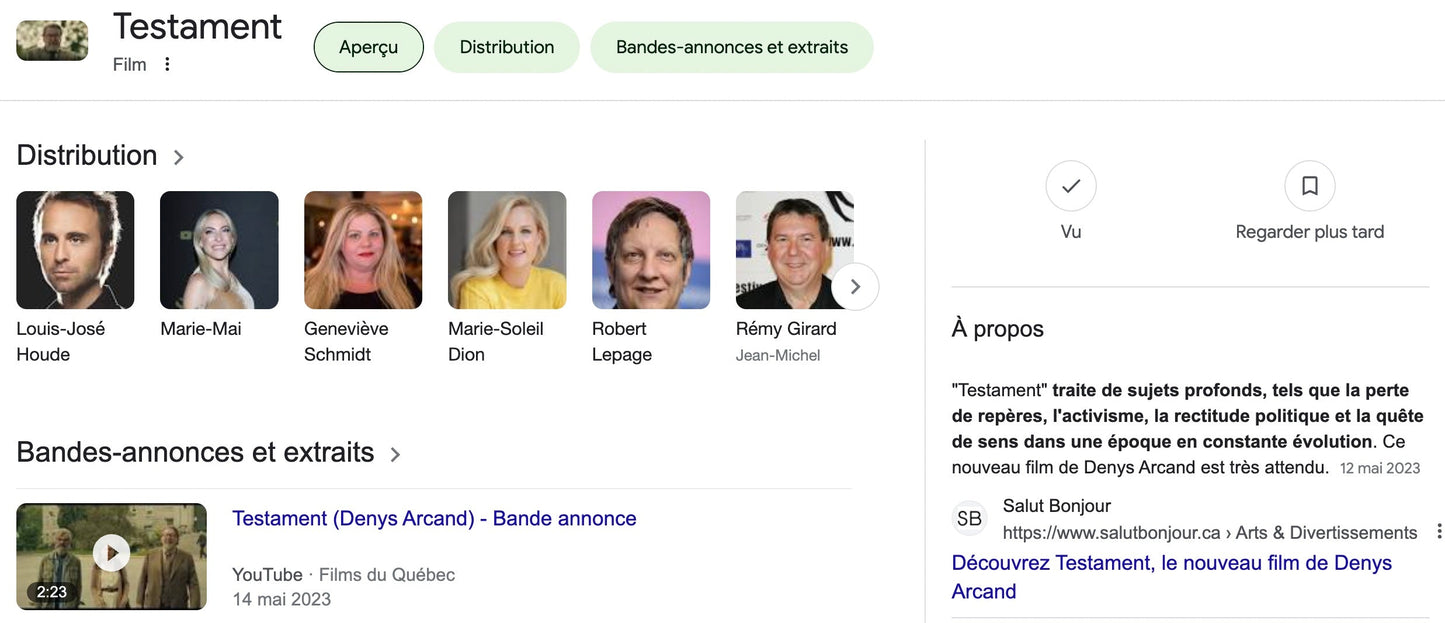This screenshot has width=1445, height=623.
Task: Click the Testament film thumbnail in header
Action: [52, 41]
